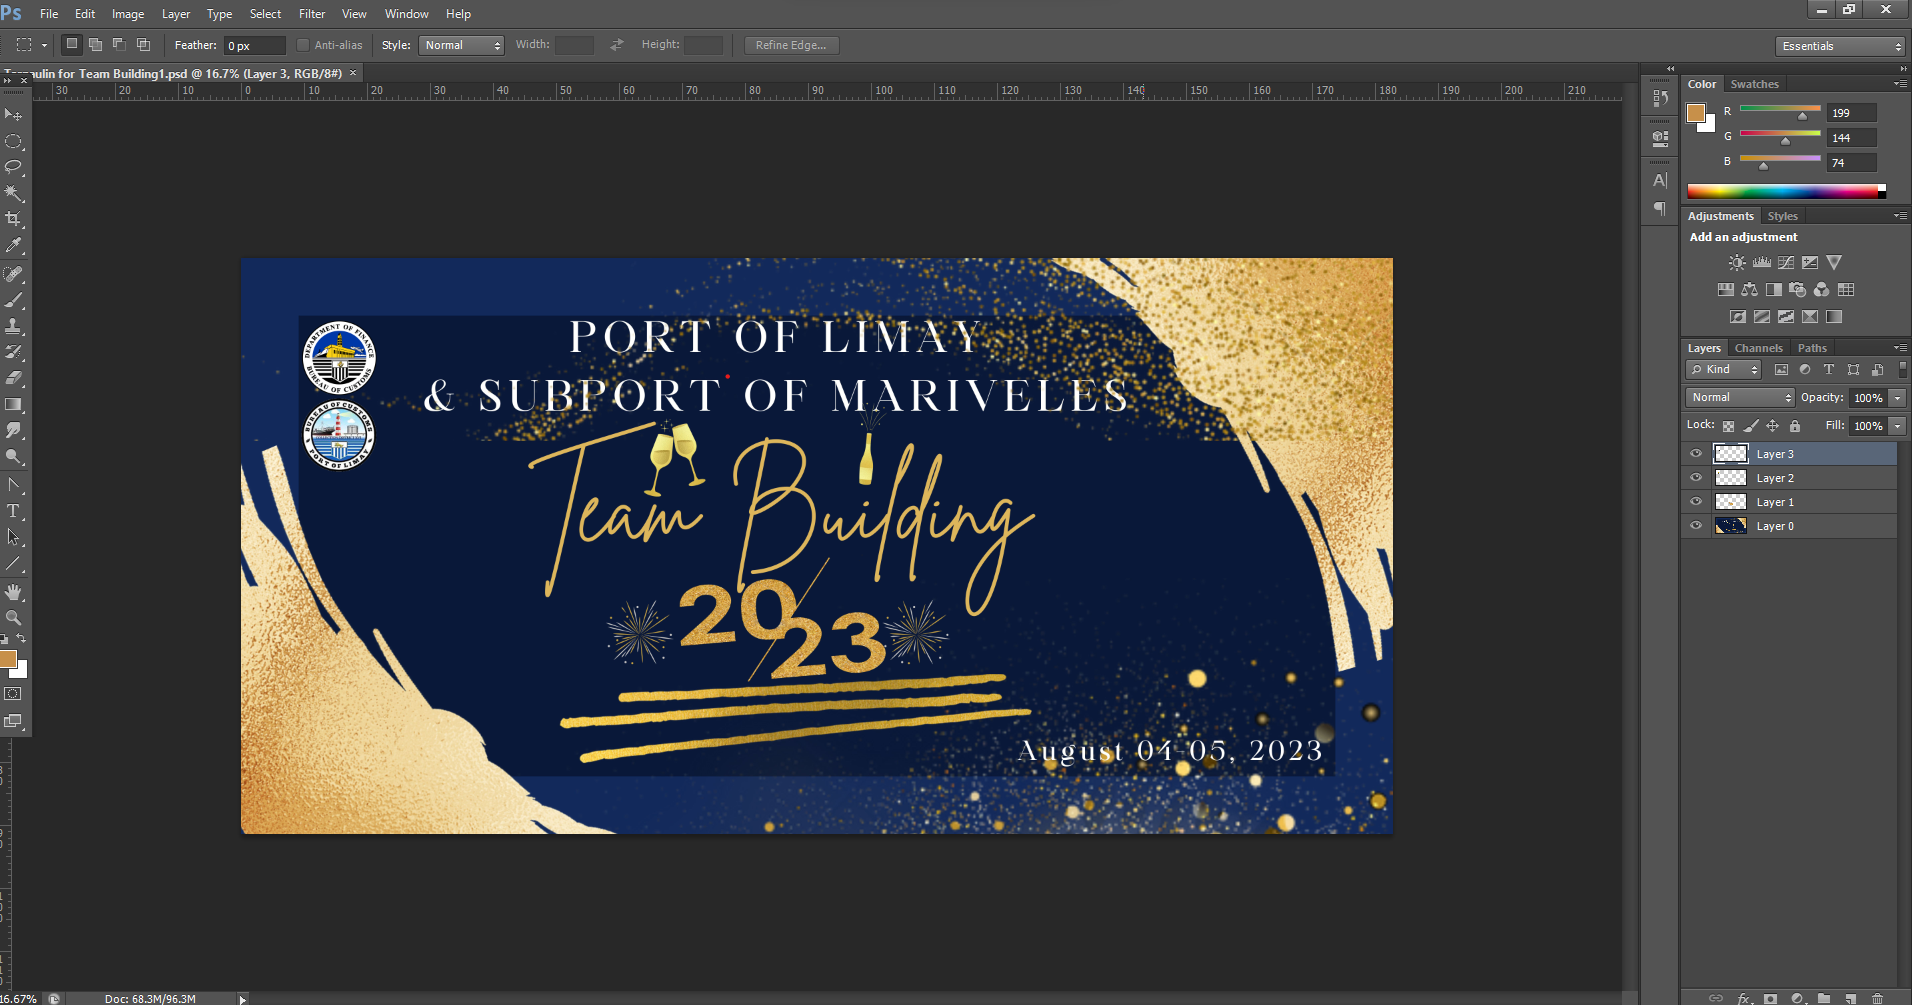Click the Refine Edge button

click(791, 45)
